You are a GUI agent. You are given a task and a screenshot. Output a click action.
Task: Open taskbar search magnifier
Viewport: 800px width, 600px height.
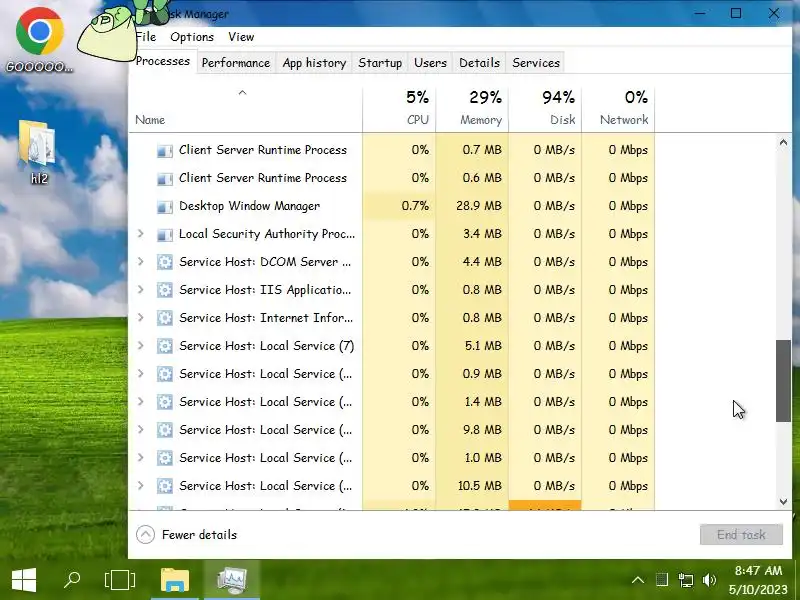click(72, 580)
